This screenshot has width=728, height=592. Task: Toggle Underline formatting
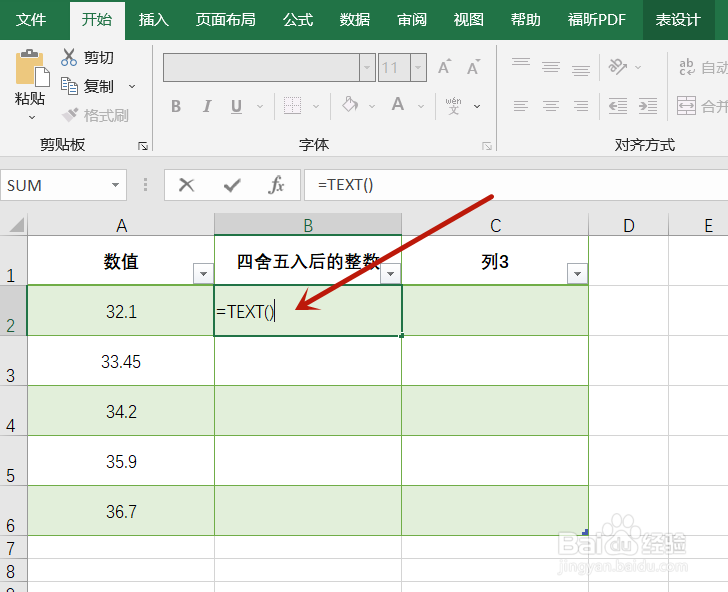(236, 106)
